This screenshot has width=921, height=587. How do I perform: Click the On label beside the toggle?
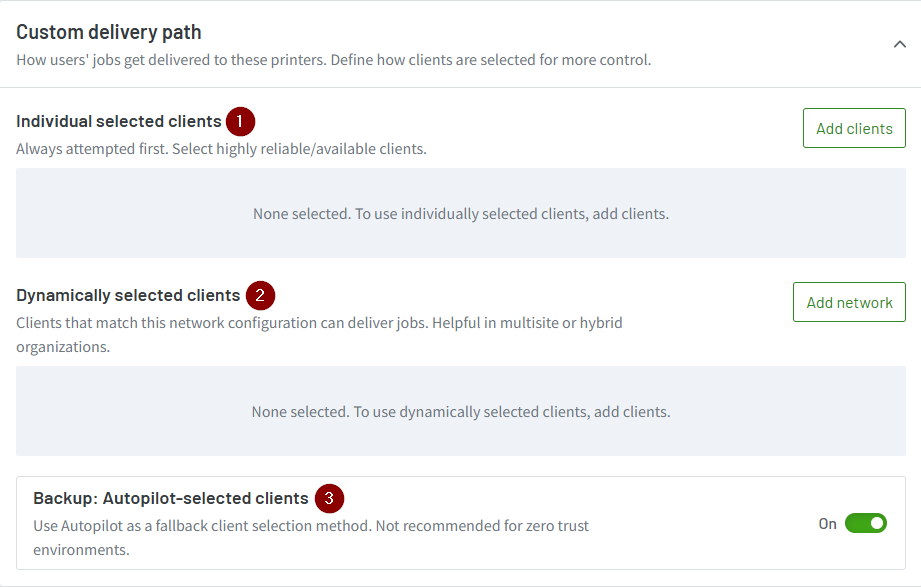[x=827, y=524]
